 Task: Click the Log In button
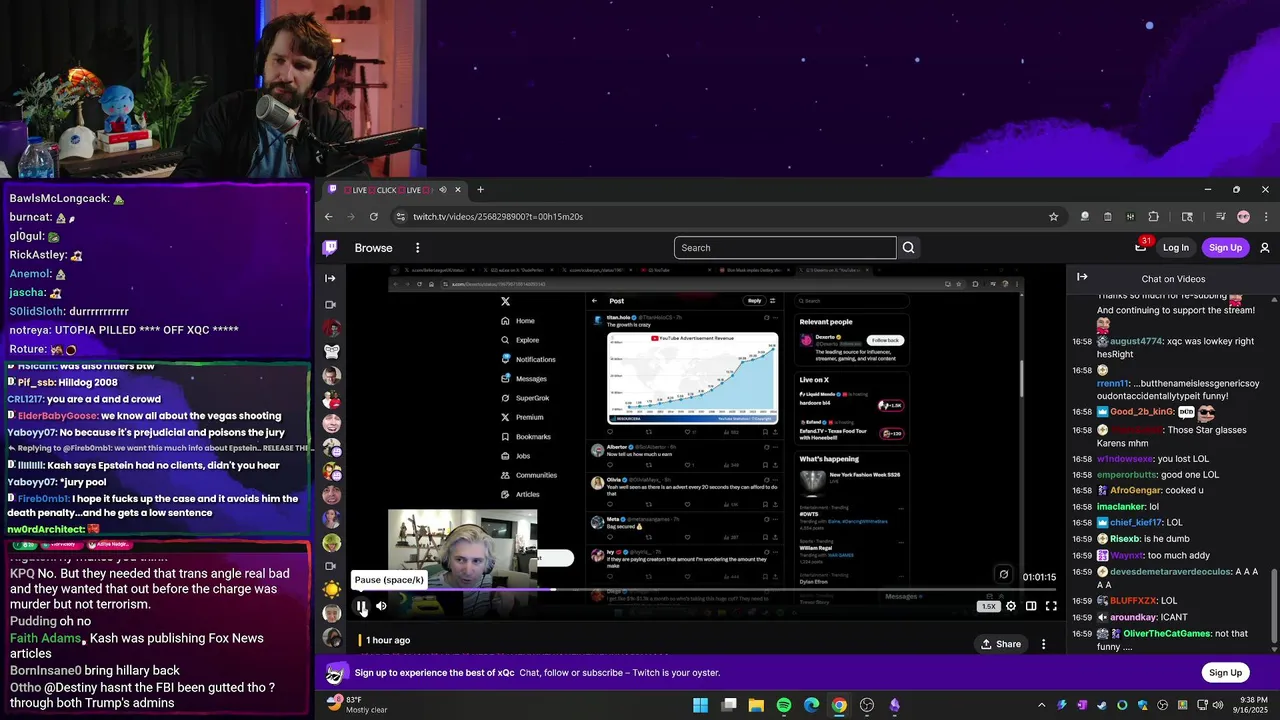[1176, 248]
